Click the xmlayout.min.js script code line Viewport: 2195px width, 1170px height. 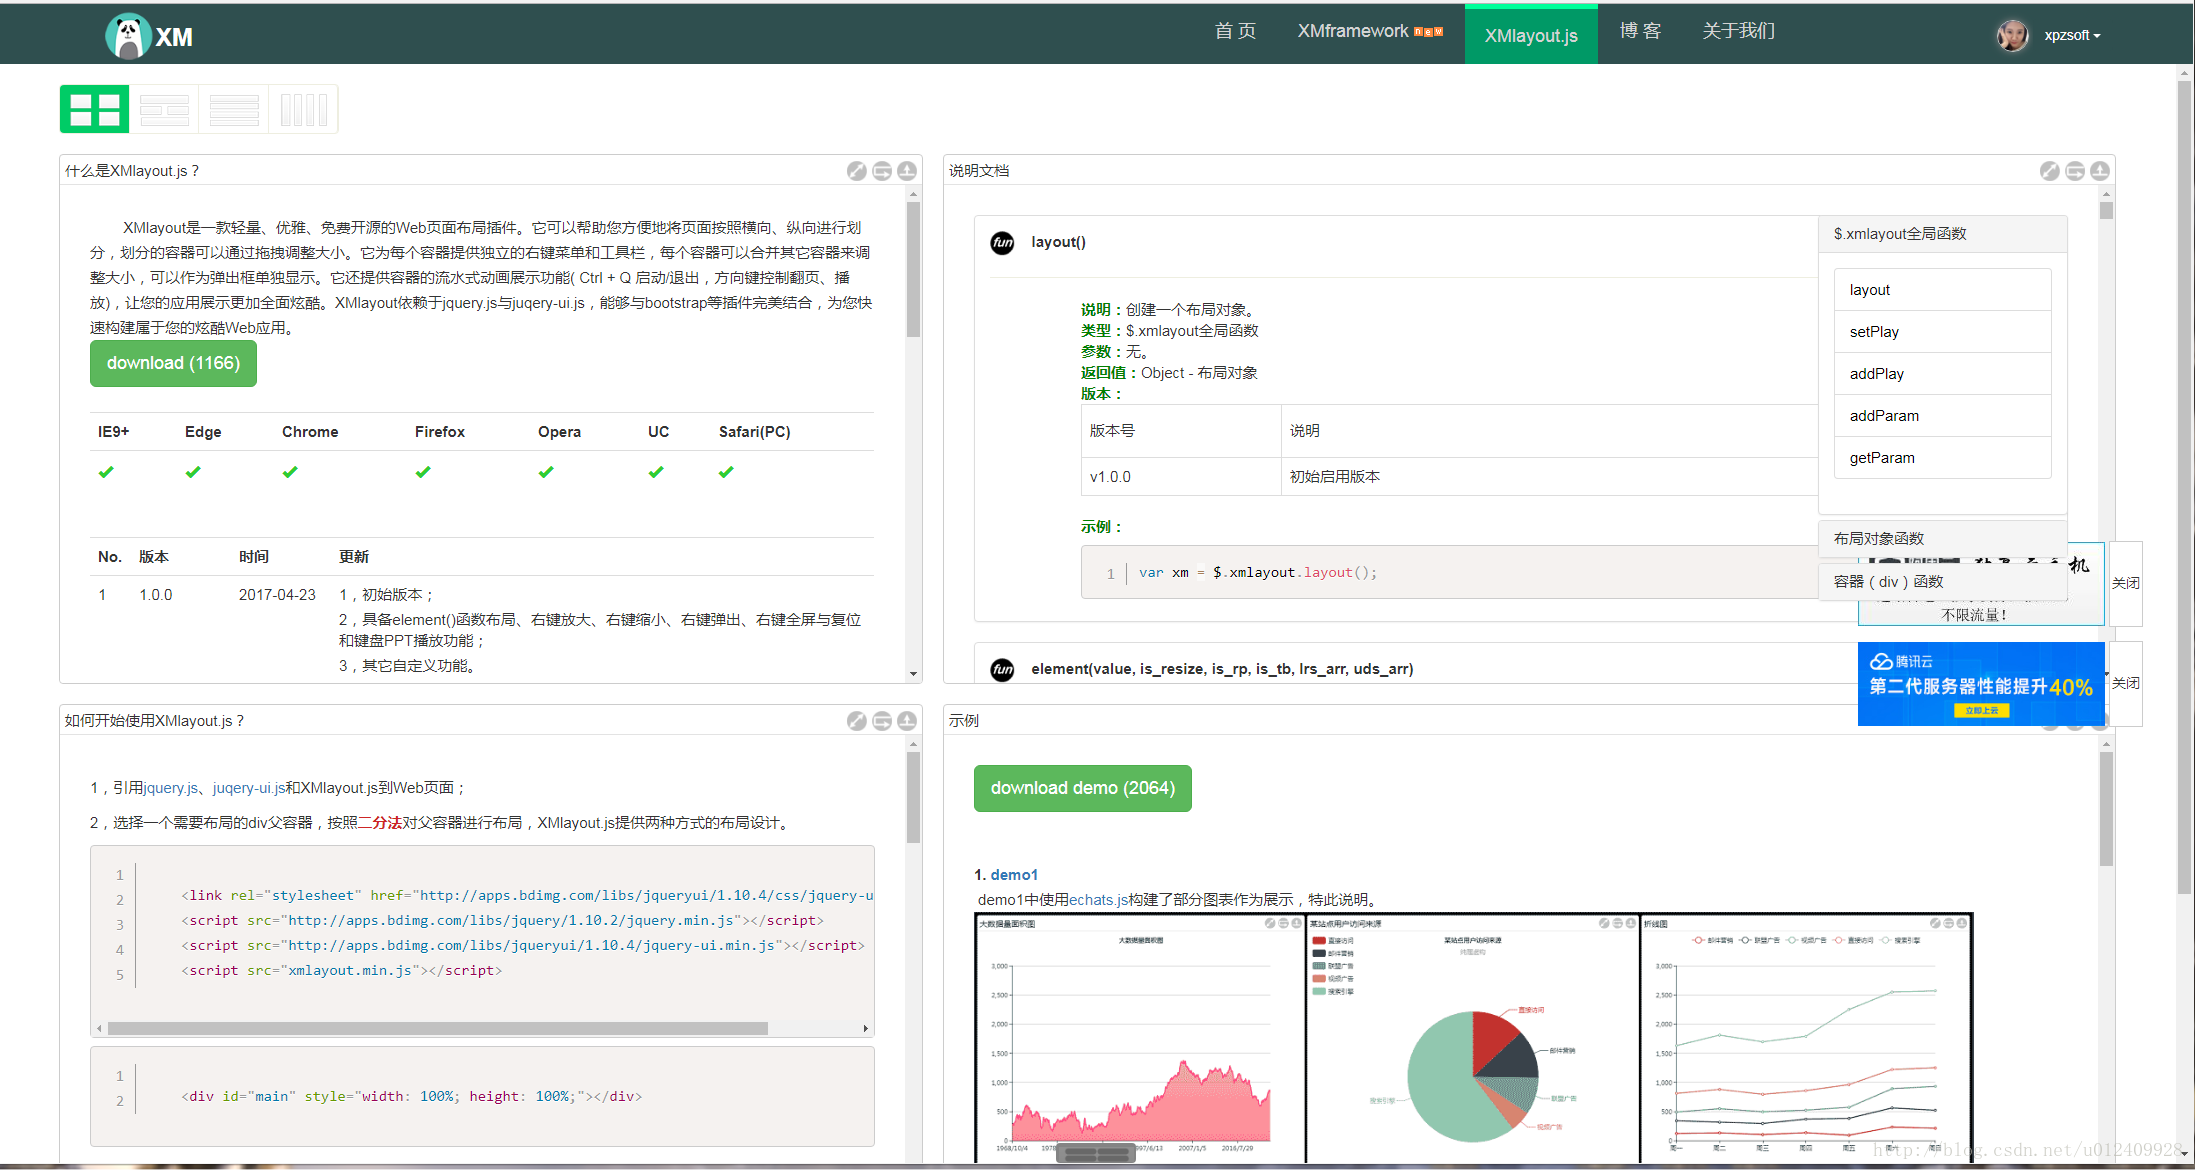click(341, 971)
